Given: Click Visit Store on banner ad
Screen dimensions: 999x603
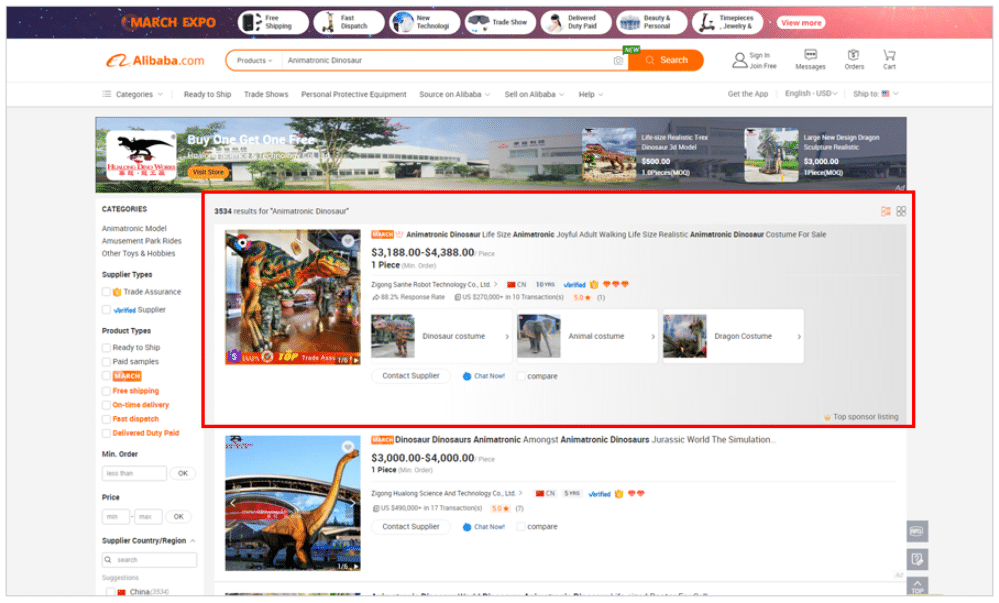Looking at the screenshot, I should tap(208, 172).
